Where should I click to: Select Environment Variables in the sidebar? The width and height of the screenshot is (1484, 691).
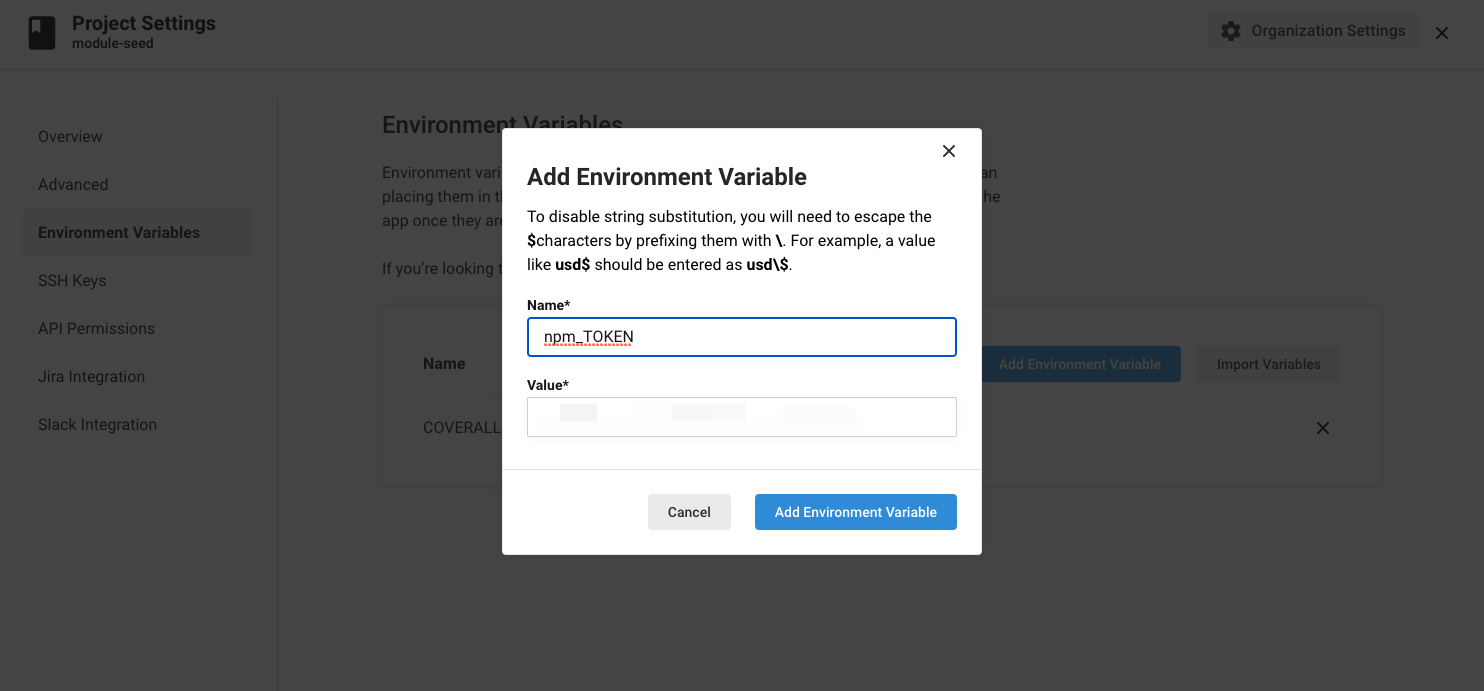[119, 232]
